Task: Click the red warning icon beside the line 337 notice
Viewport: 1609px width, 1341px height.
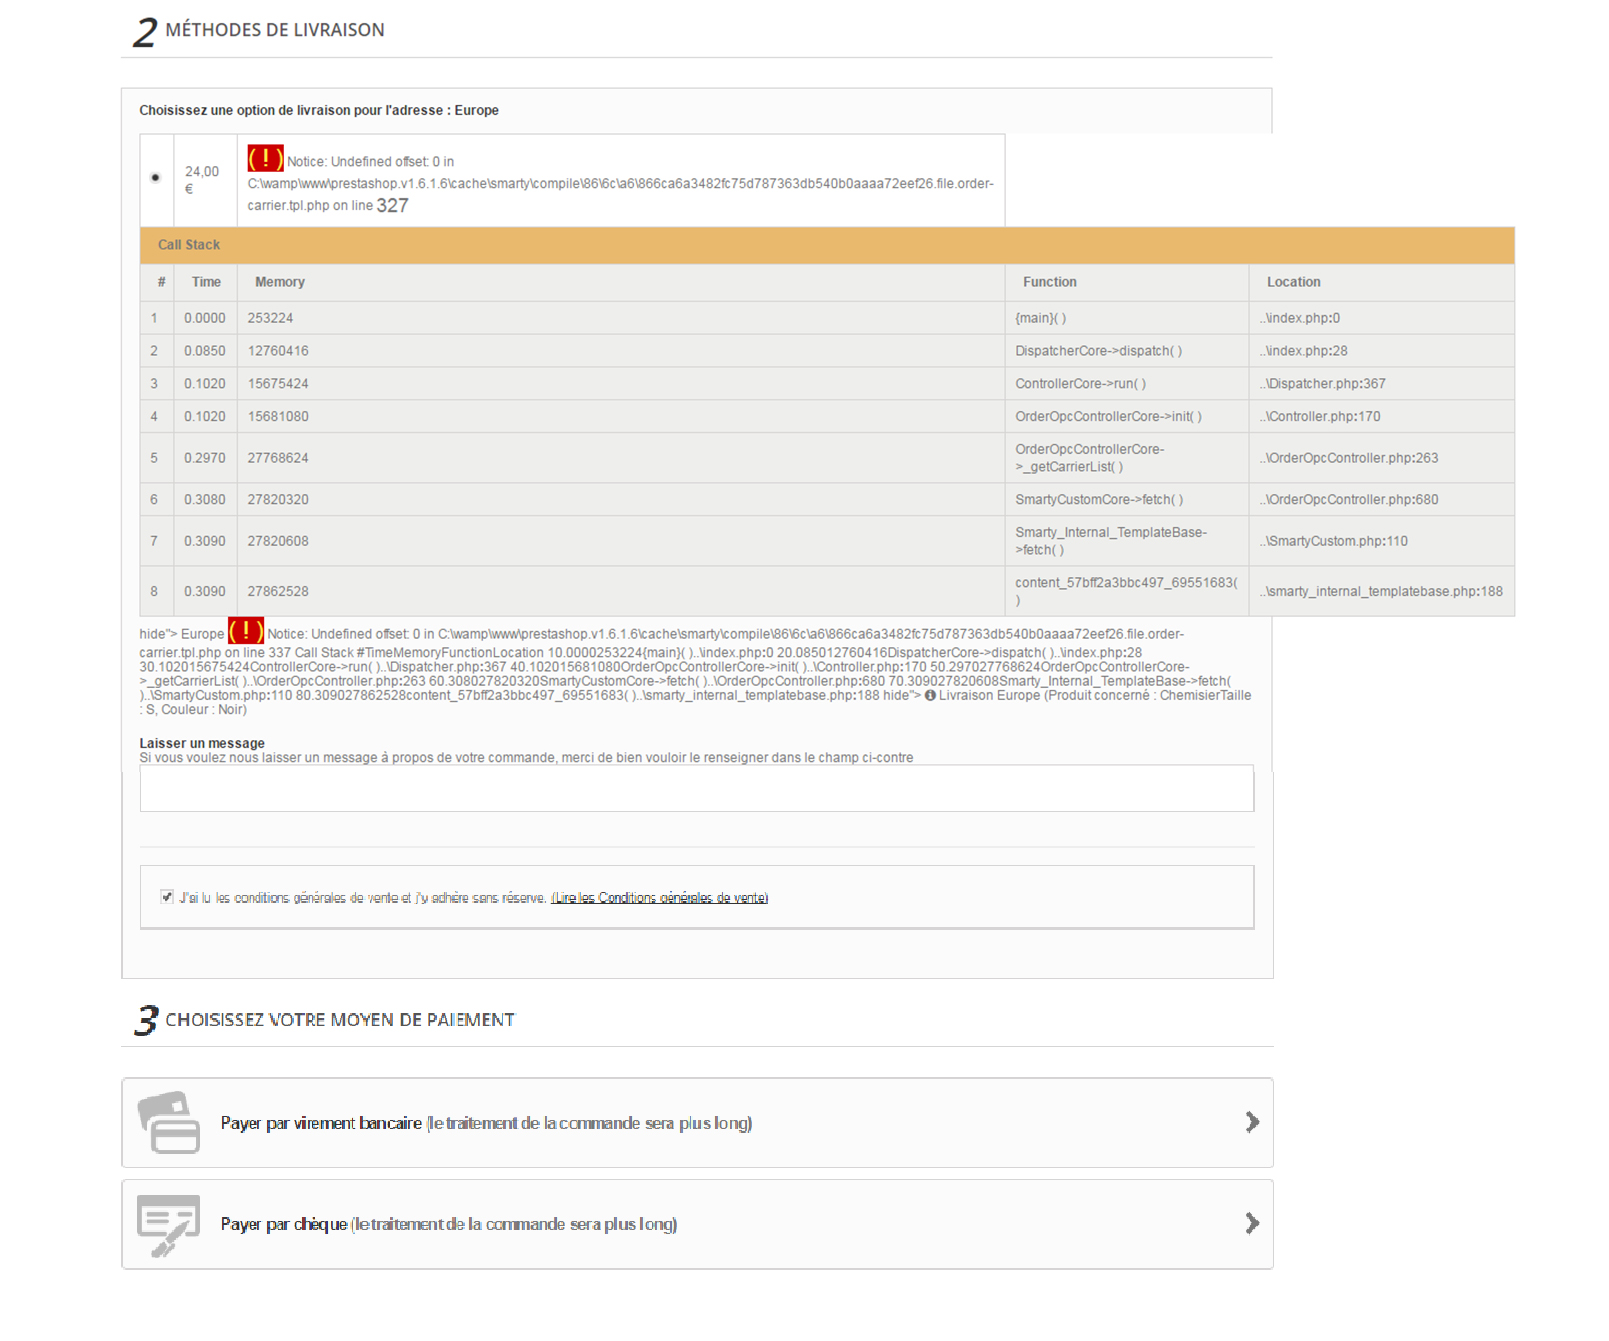Action: tap(245, 631)
